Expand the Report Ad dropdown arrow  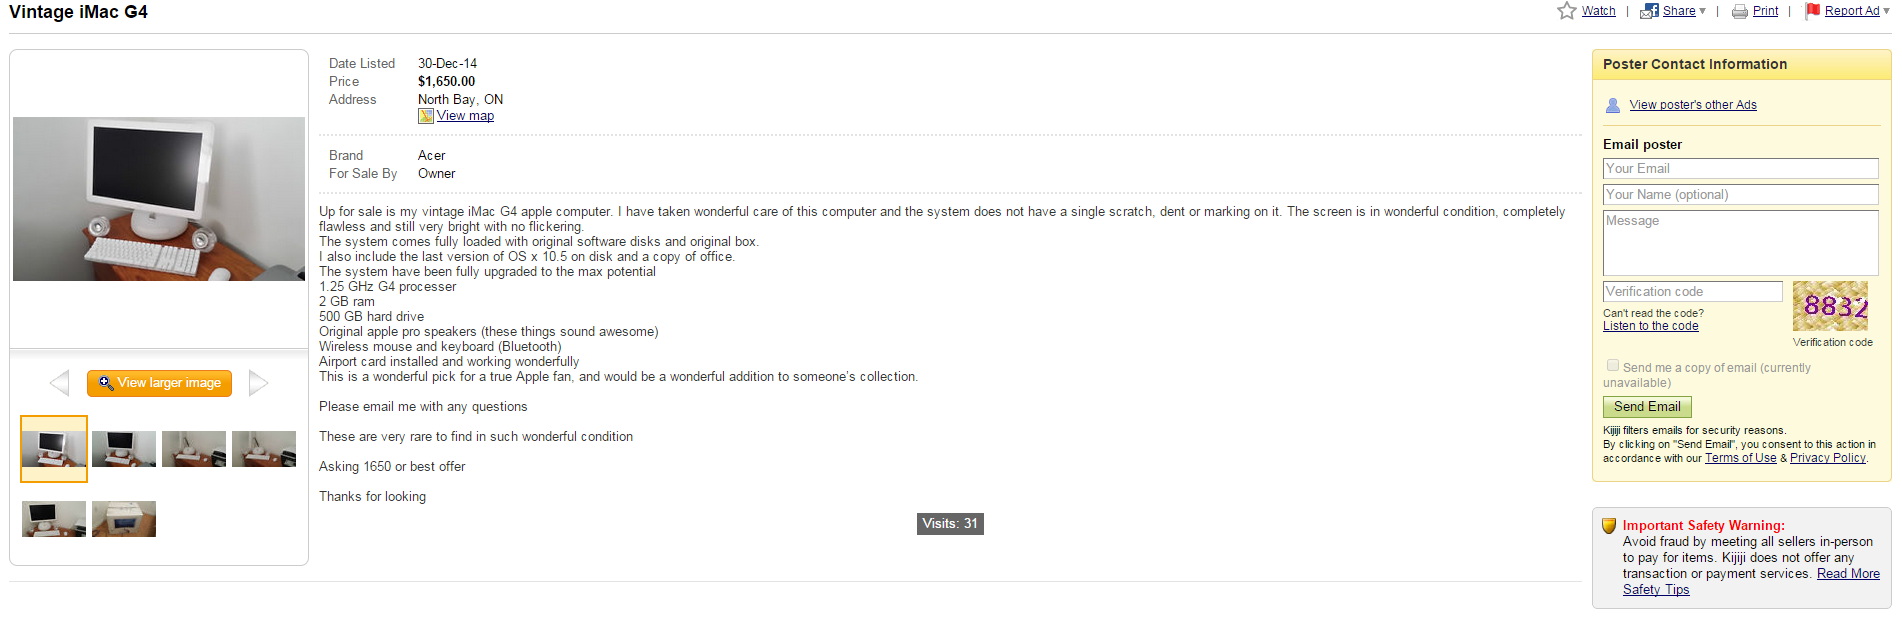1886,12
